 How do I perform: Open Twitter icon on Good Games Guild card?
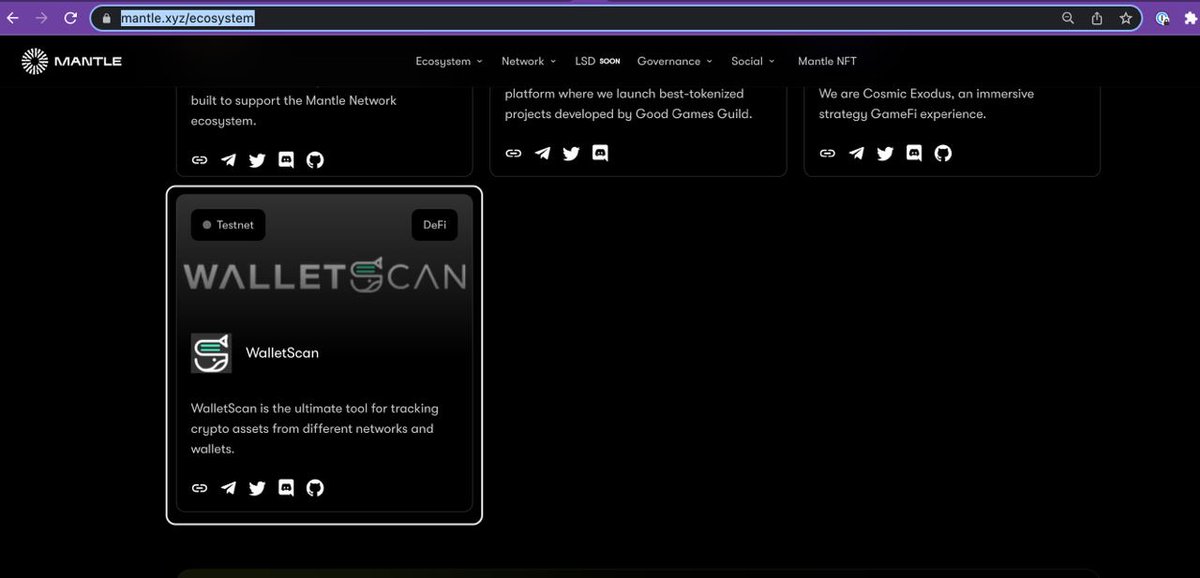click(x=571, y=153)
